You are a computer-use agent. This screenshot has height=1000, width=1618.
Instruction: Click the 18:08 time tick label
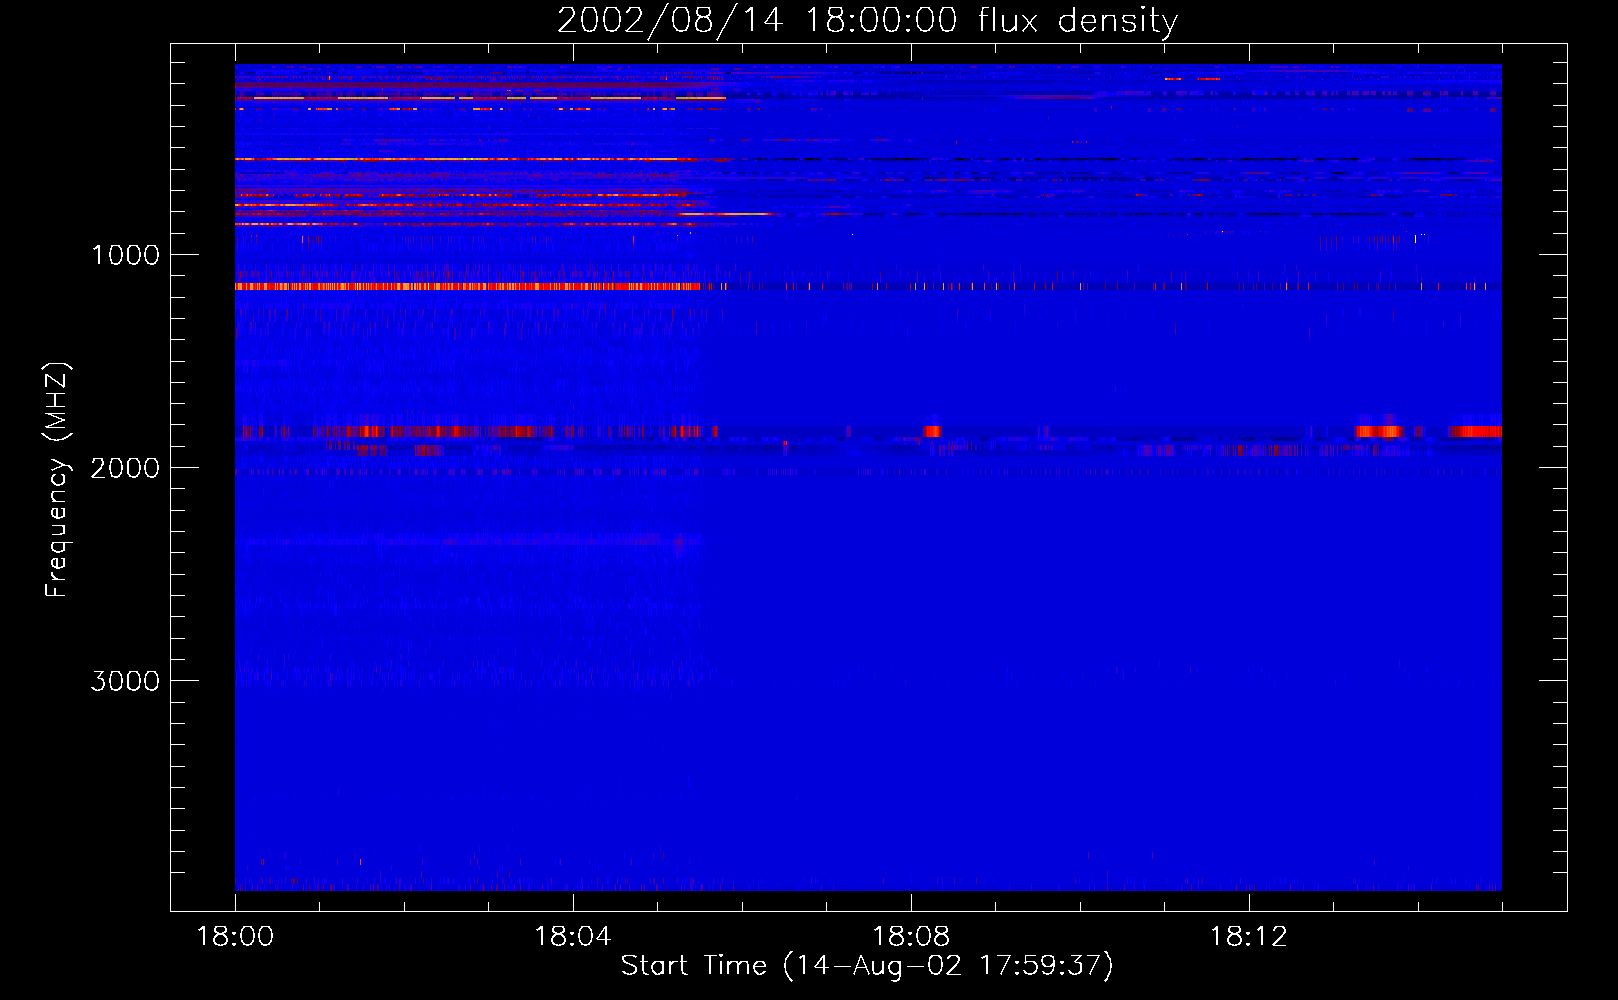click(x=911, y=937)
